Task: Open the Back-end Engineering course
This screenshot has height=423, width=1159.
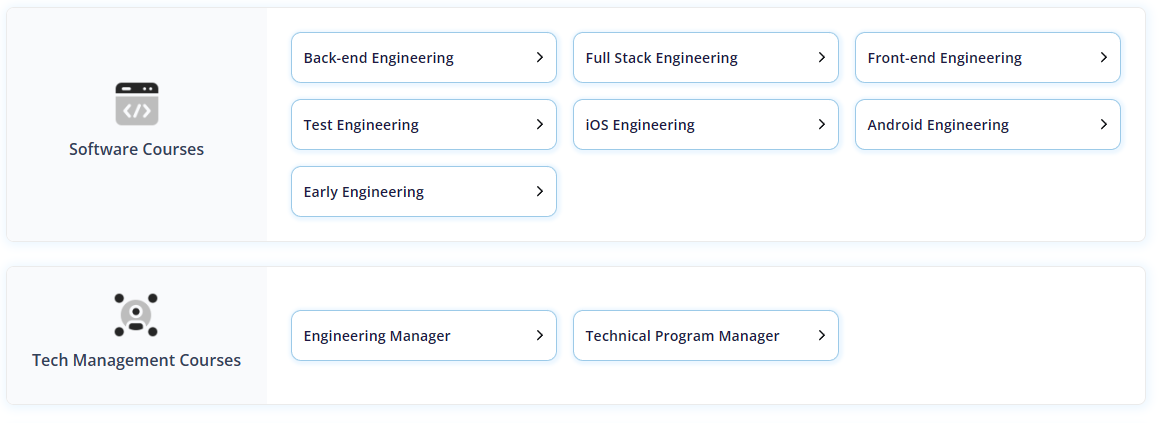Action: [424, 58]
